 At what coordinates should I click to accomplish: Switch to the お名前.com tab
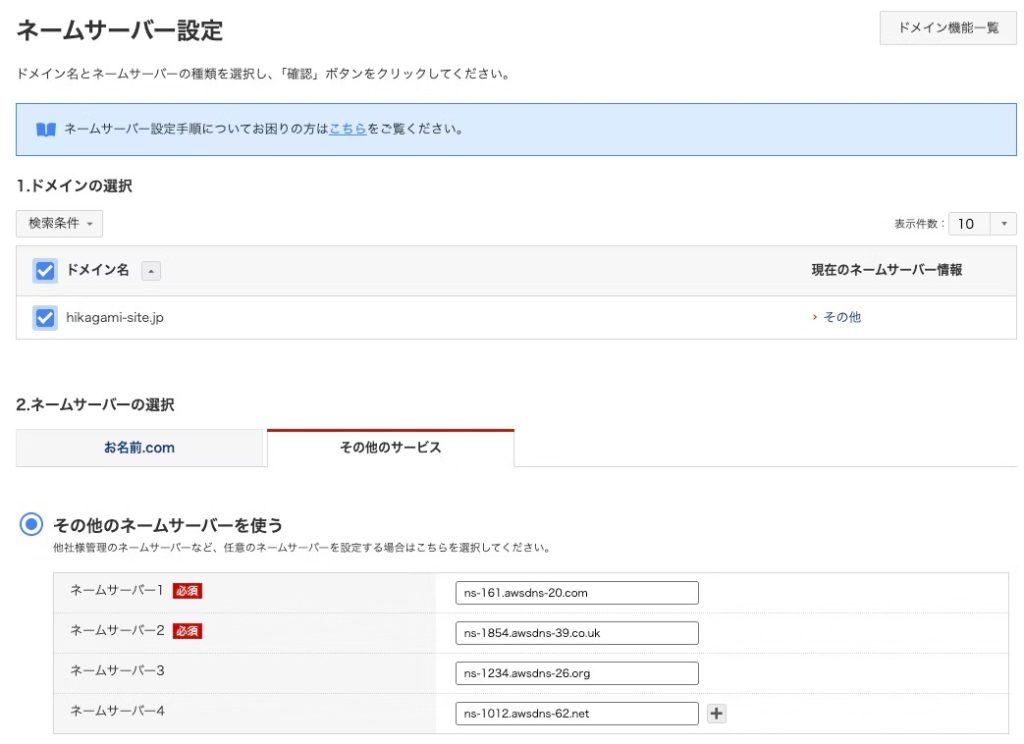pyautogui.click(x=140, y=448)
